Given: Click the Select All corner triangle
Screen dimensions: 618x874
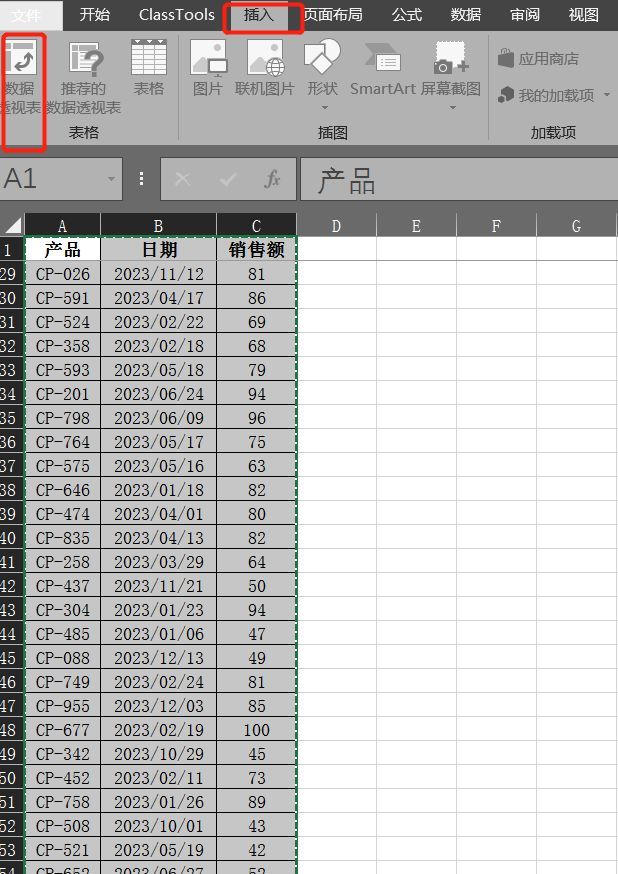Looking at the screenshot, I should (13, 225).
